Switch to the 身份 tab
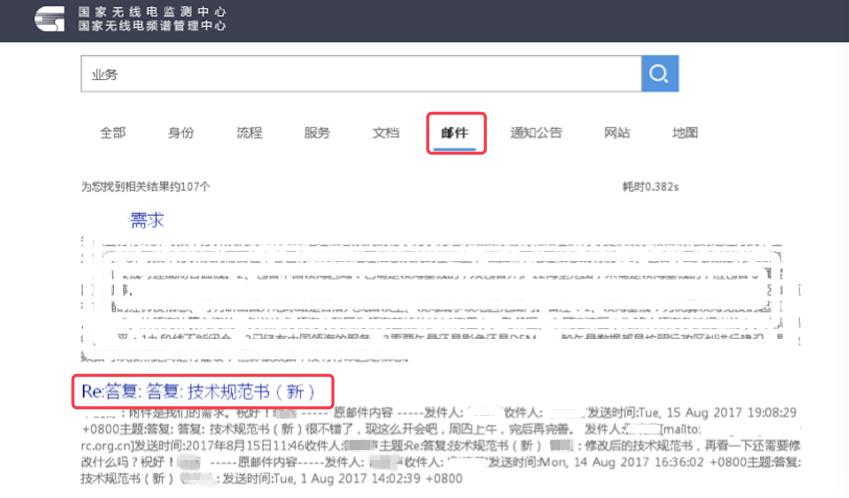 [x=181, y=133]
